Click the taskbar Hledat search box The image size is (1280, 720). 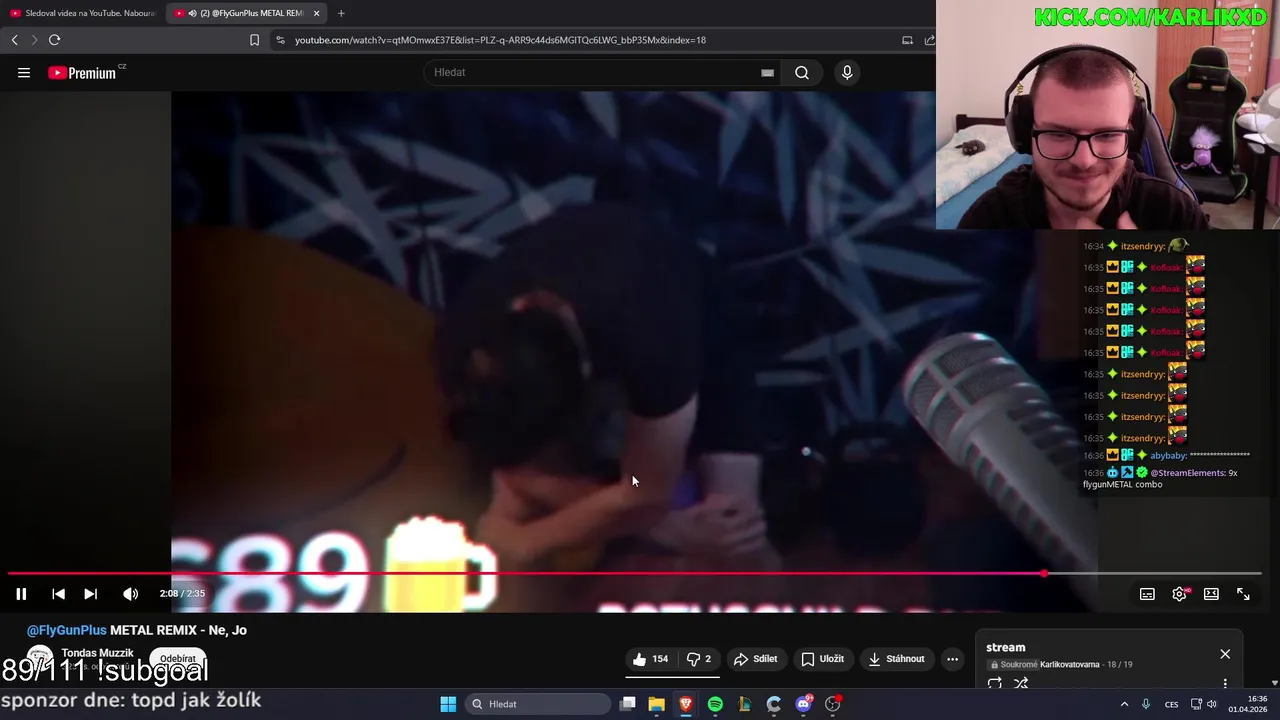pos(538,704)
